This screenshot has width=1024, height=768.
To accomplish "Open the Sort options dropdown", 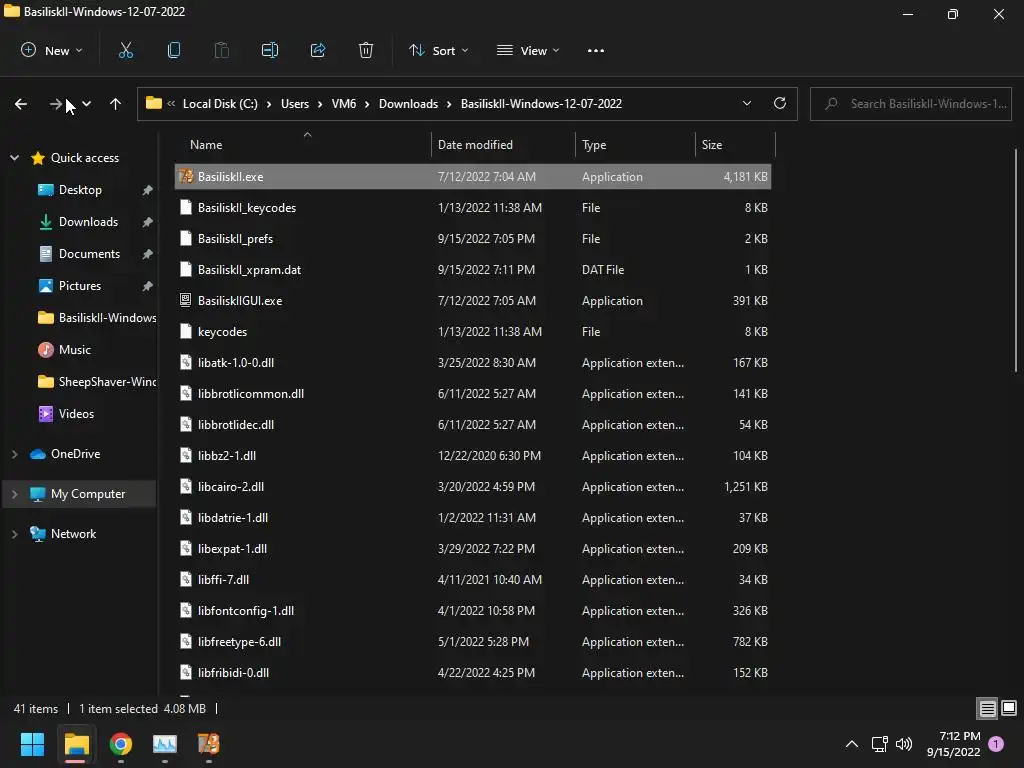I will coord(438,50).
